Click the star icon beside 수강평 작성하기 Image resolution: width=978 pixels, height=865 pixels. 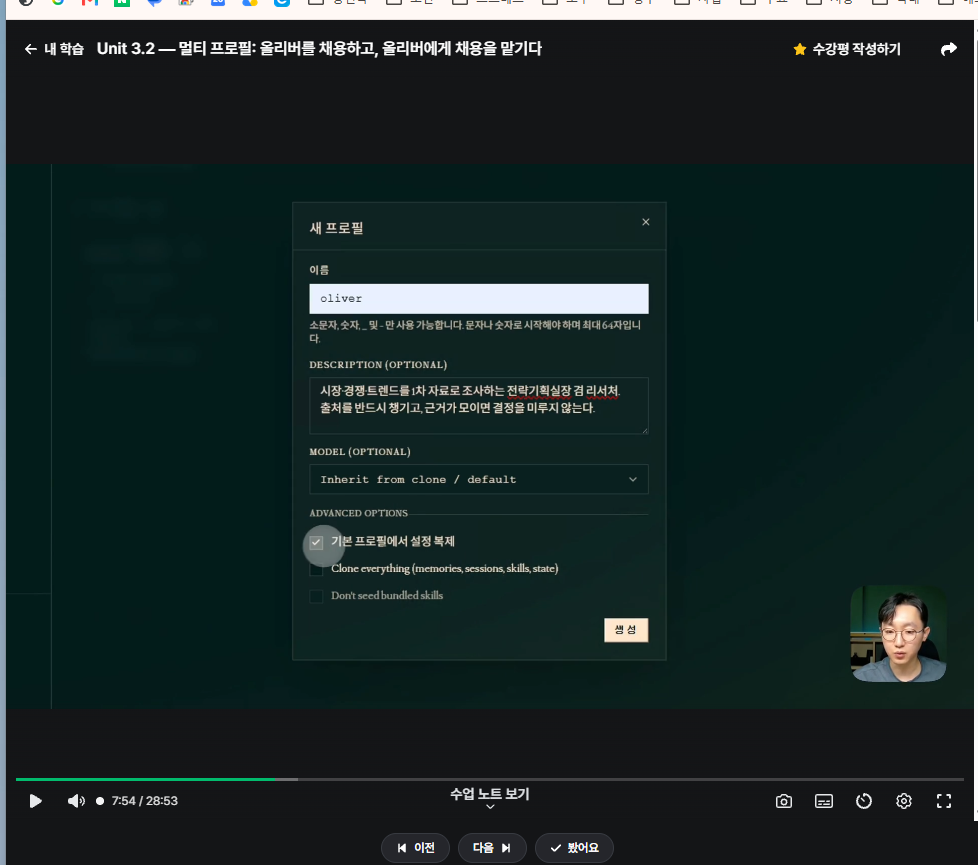click(x=800, y=49)
